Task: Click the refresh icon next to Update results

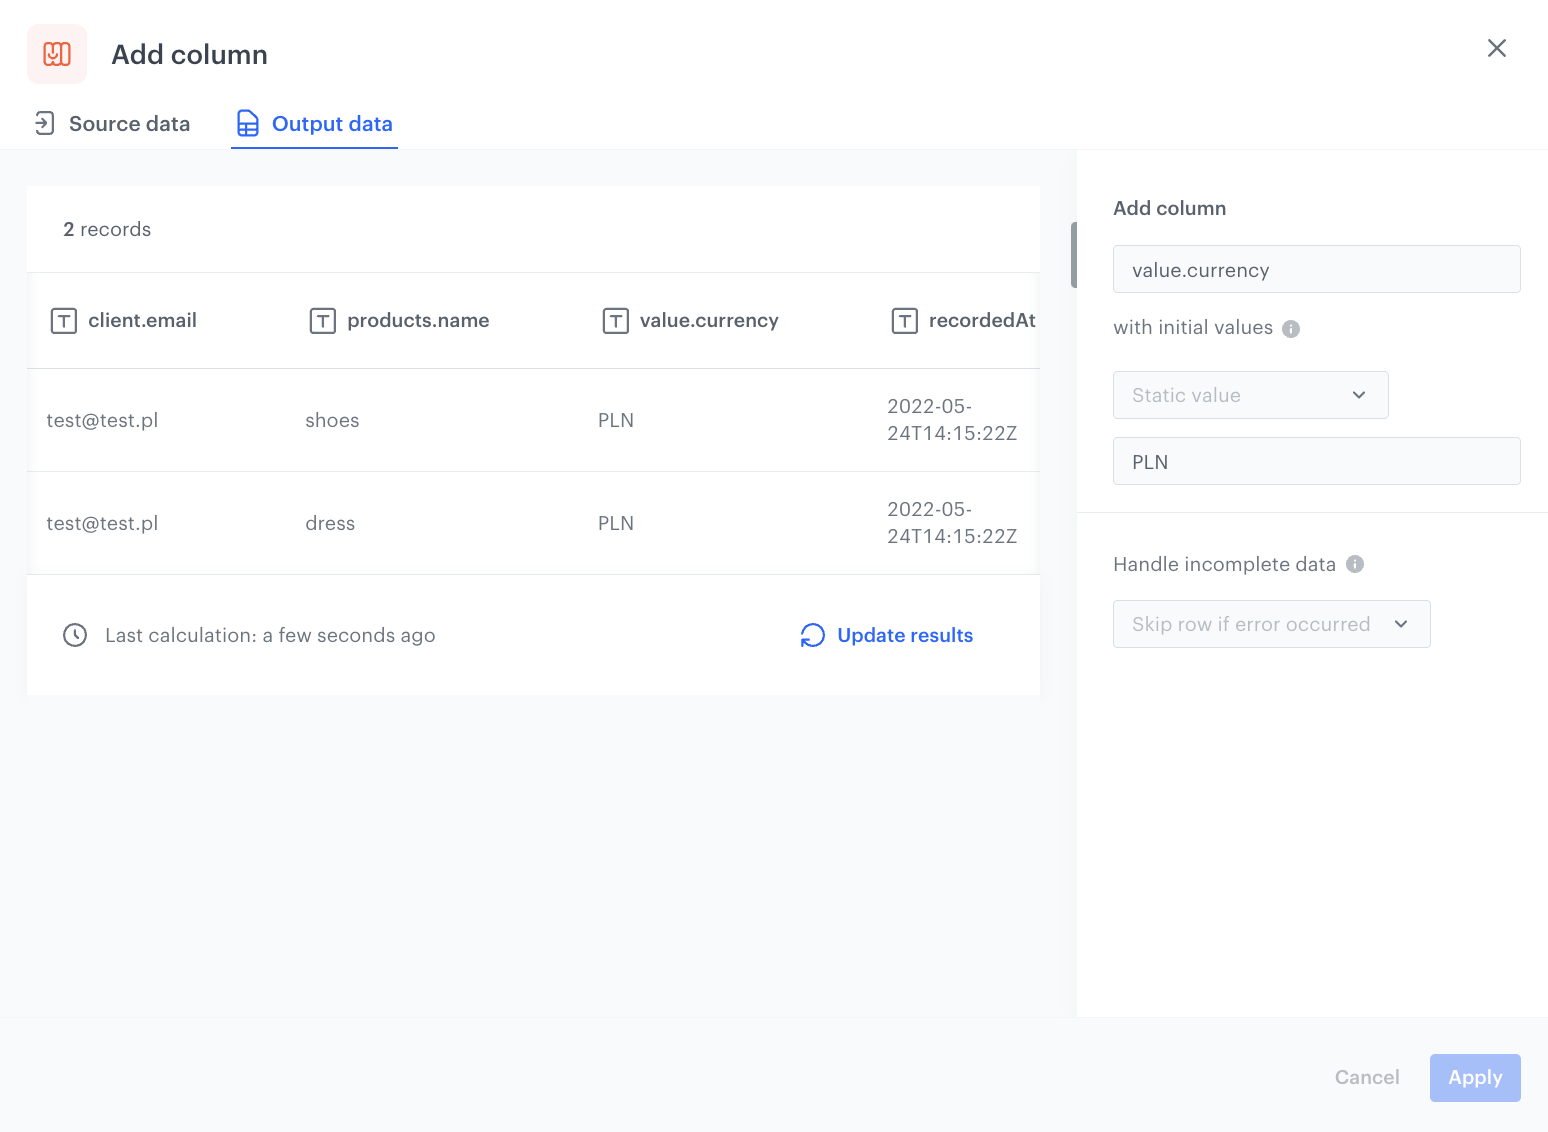Action: coord(812,635)
